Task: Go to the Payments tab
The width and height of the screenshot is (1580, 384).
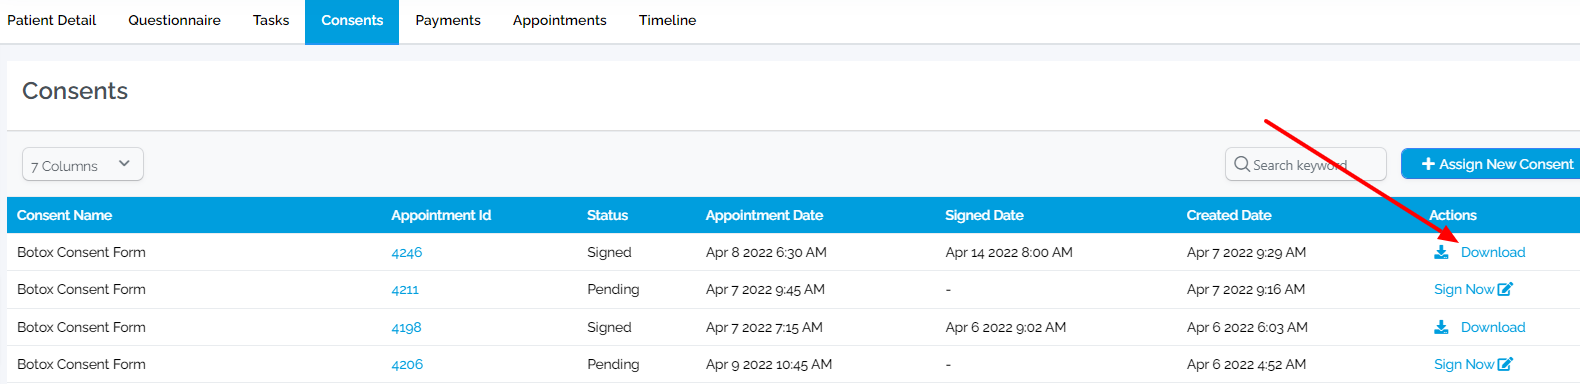Action: pyautogui.click(x=448, y=20)
